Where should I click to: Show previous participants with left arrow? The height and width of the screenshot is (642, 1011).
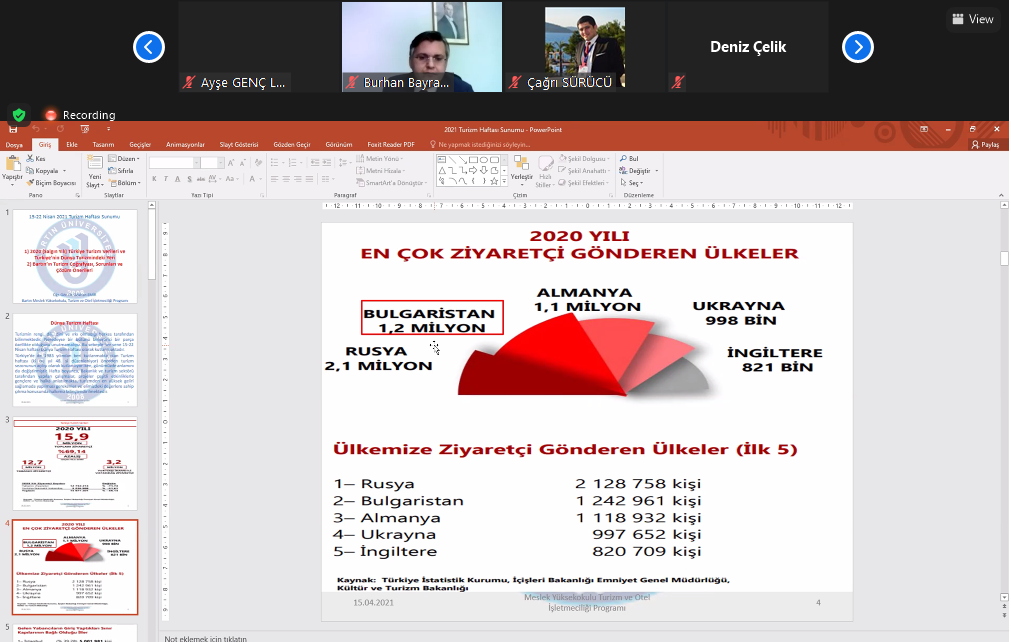[149, 47]
